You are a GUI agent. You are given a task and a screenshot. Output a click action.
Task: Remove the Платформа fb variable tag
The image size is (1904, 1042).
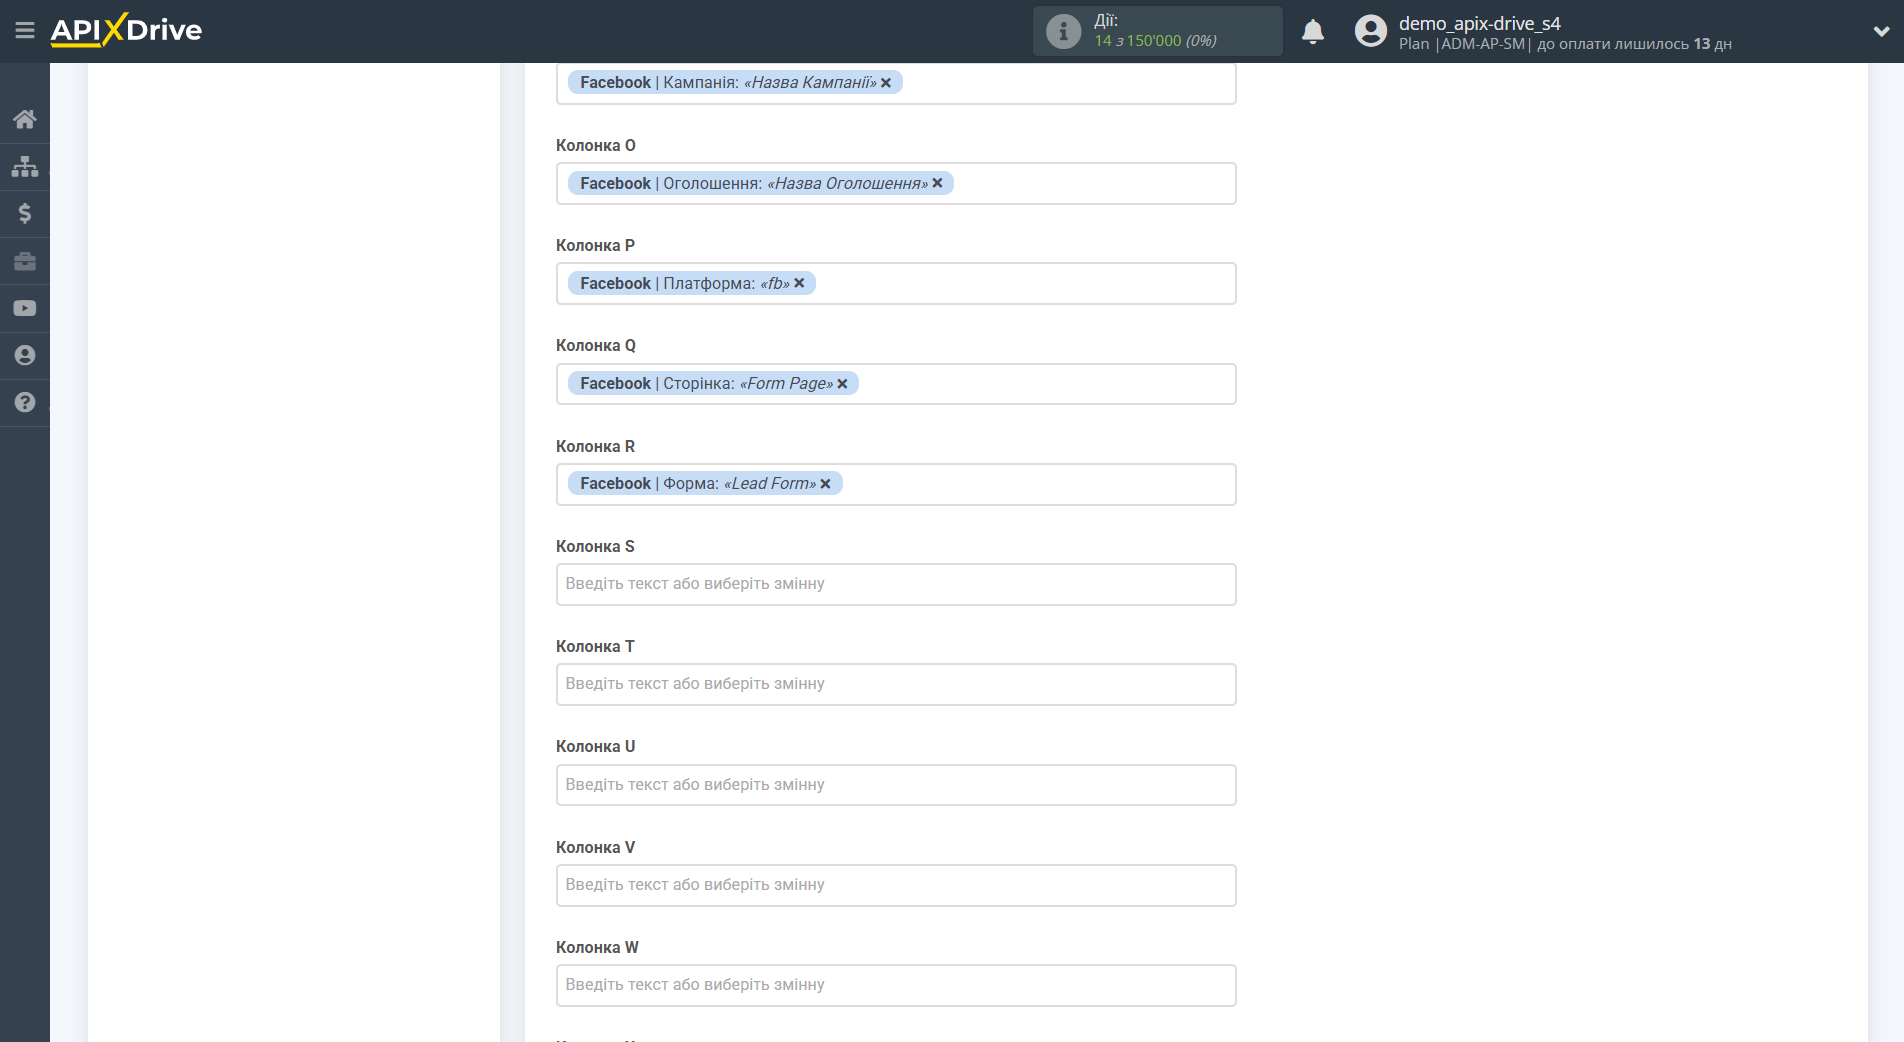click(799, 283)
